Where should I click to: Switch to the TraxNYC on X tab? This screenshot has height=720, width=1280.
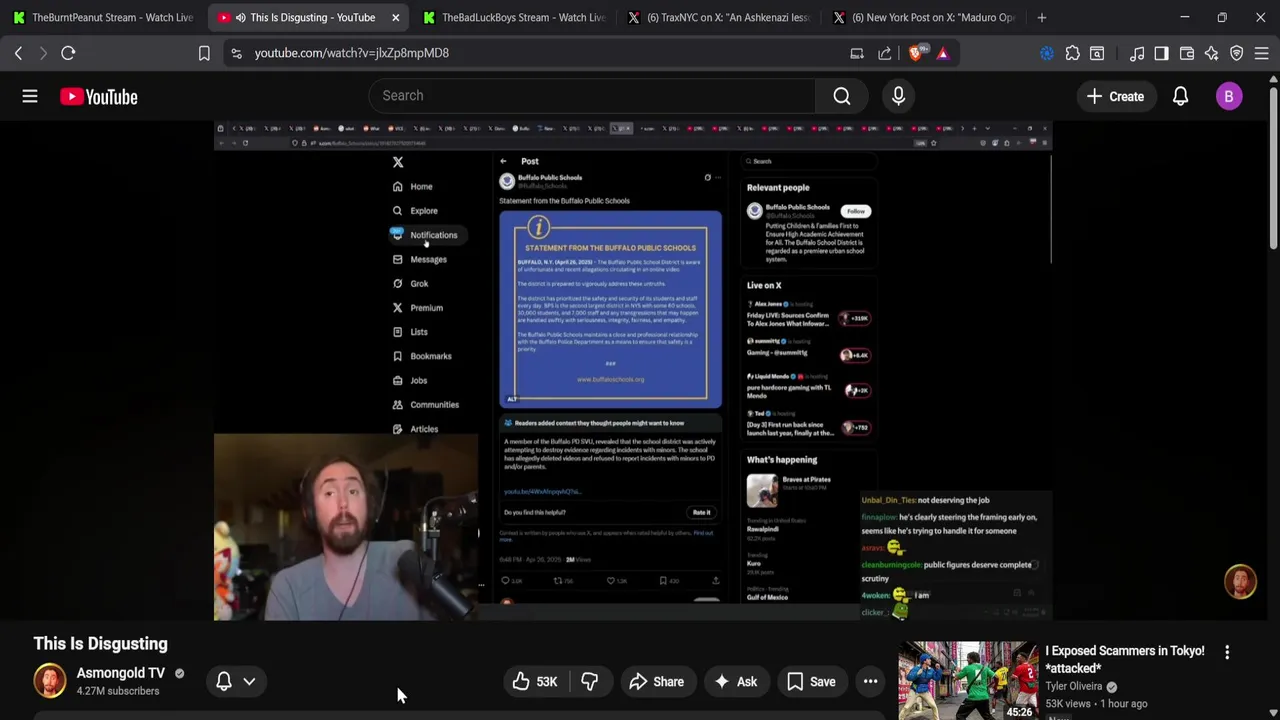pos(717,17)
